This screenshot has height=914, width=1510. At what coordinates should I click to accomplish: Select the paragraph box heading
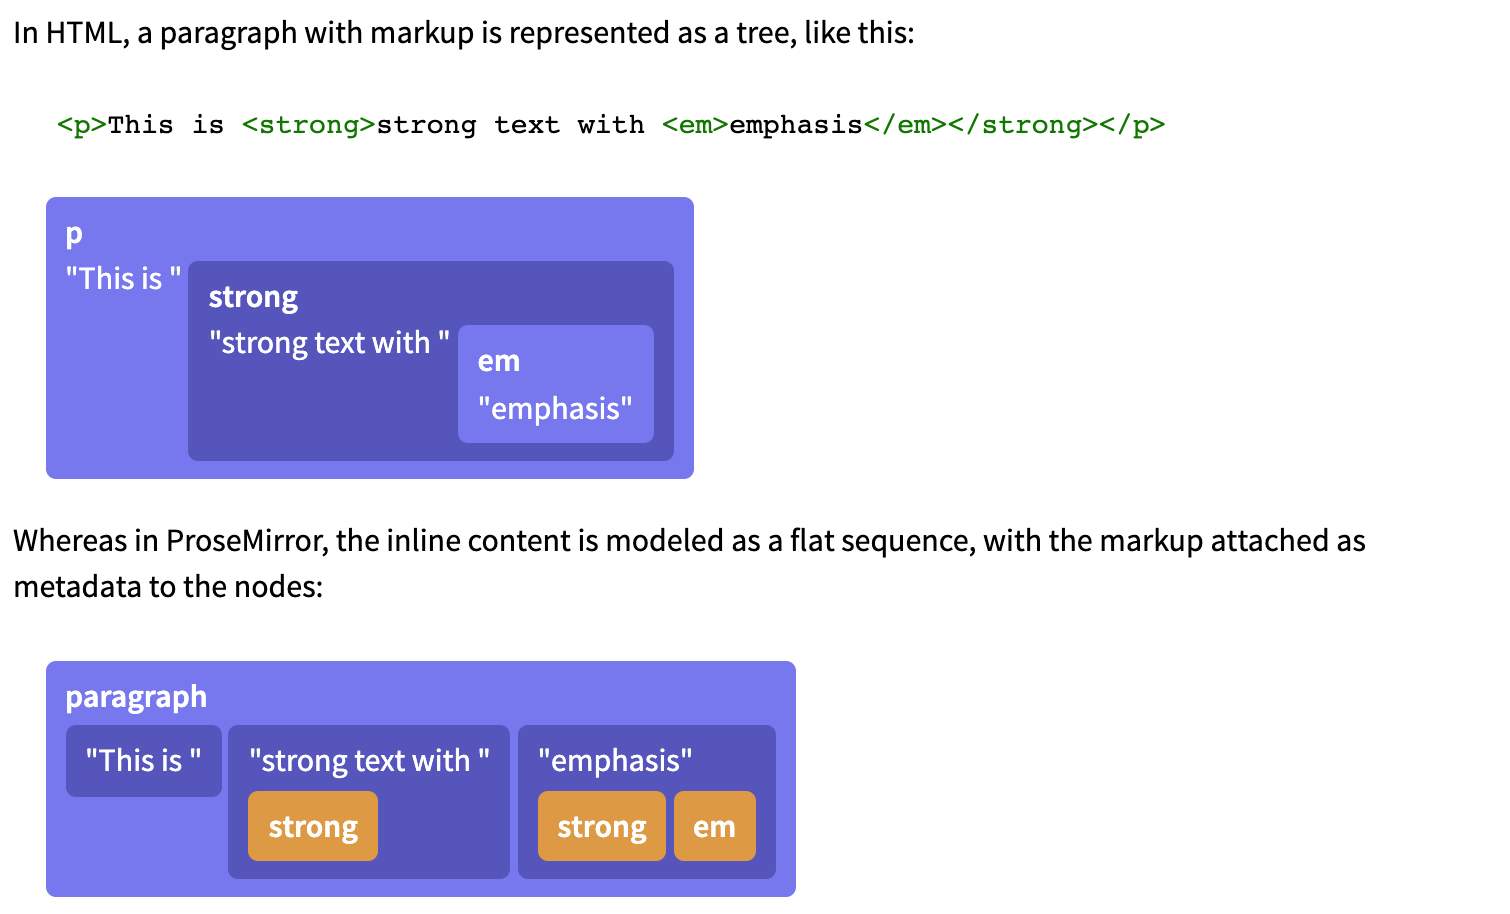[136, 696]
